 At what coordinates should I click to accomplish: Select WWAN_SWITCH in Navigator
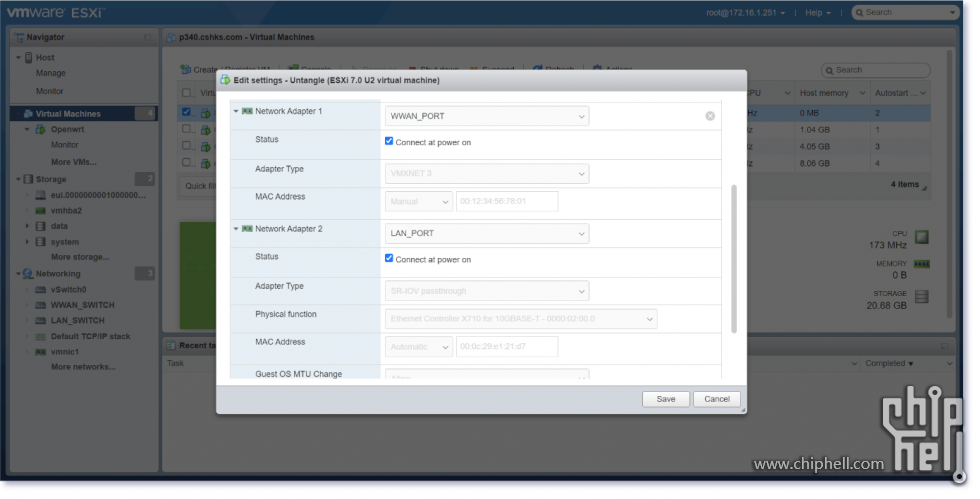(82, 305)
